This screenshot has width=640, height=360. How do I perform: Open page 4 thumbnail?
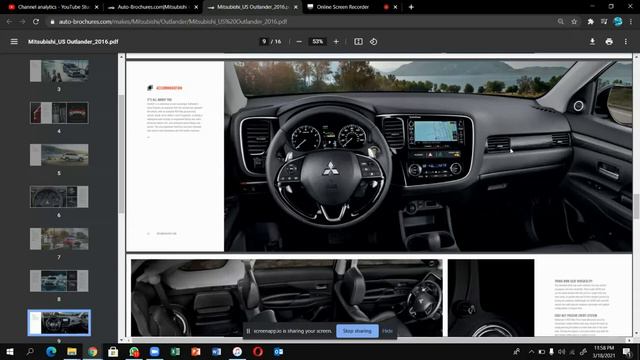tap(59, 113)
